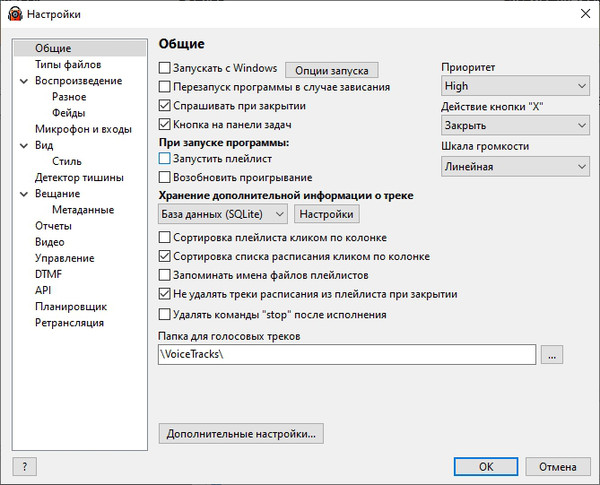Select "Типы файлов" in the settings tree

click(x=63, y=65)
